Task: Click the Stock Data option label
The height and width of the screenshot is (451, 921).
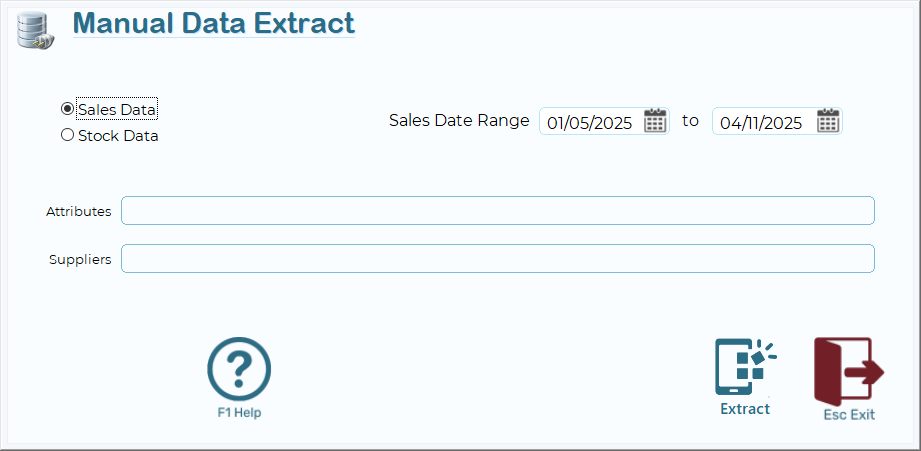Action: [x=118, y=136]
